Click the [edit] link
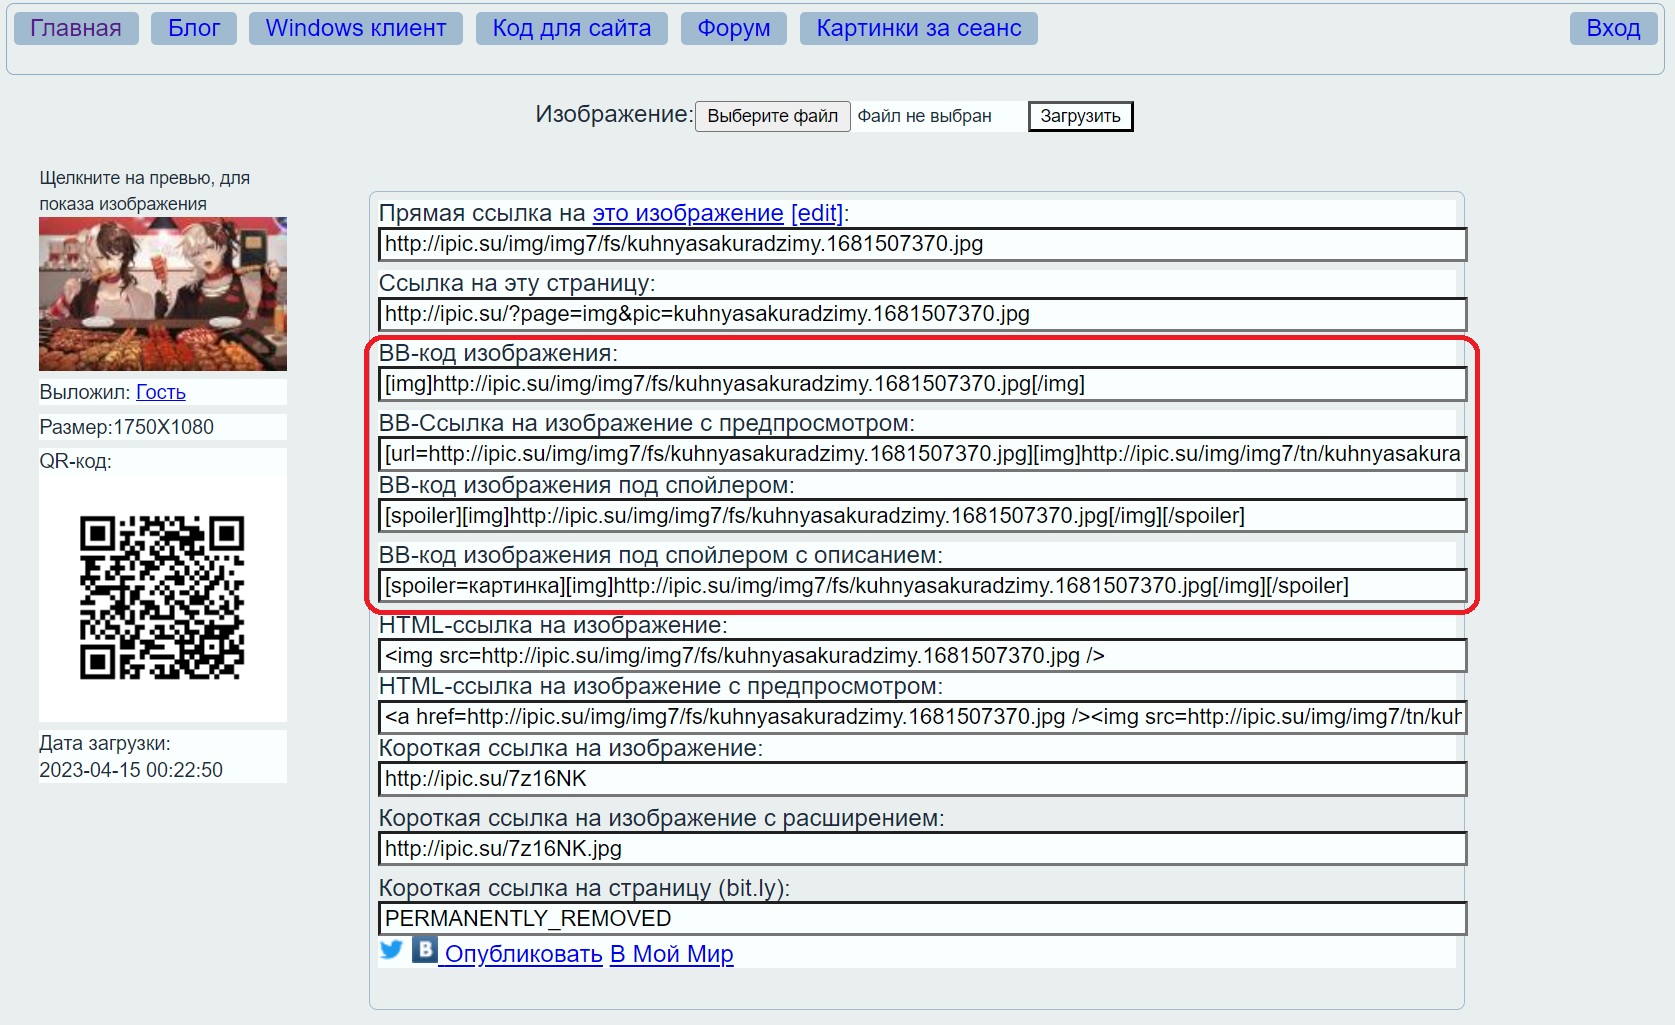This screenshot has width=1675, height=1025. (817, 213)
